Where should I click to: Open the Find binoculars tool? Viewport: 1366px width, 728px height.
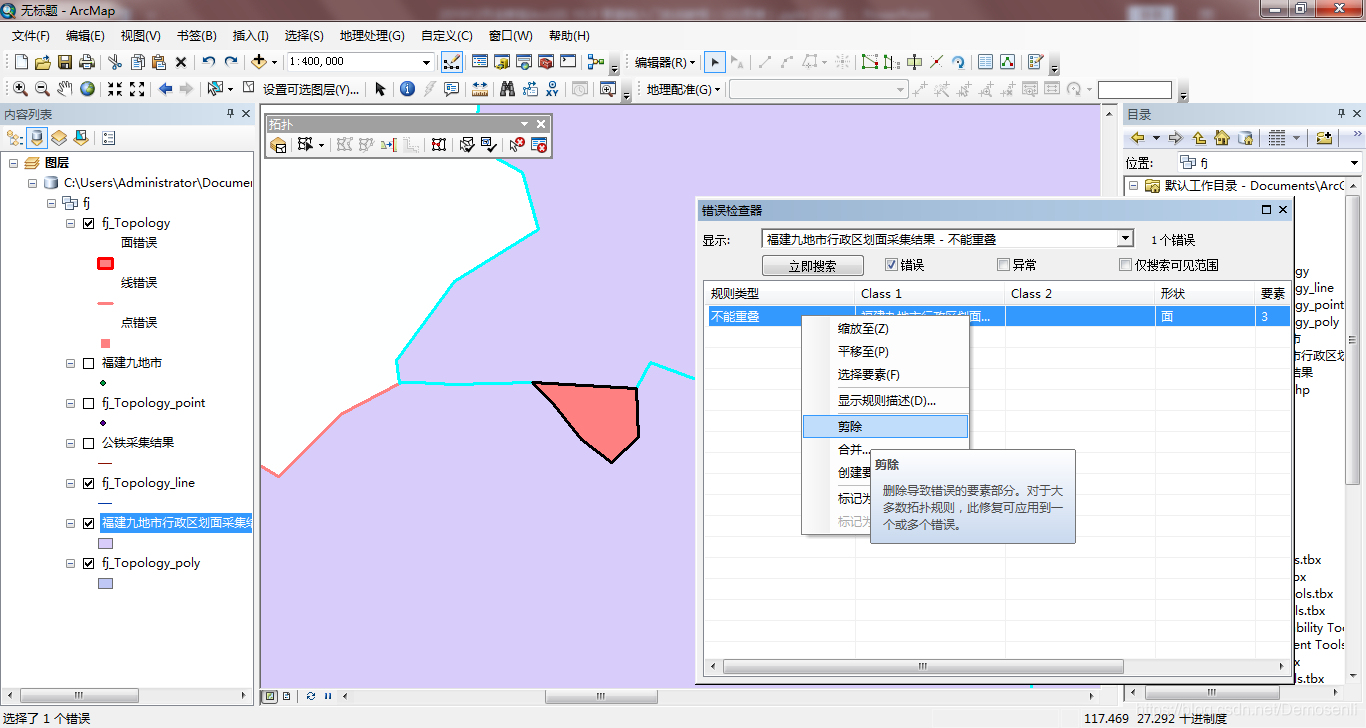click(507, 89)
